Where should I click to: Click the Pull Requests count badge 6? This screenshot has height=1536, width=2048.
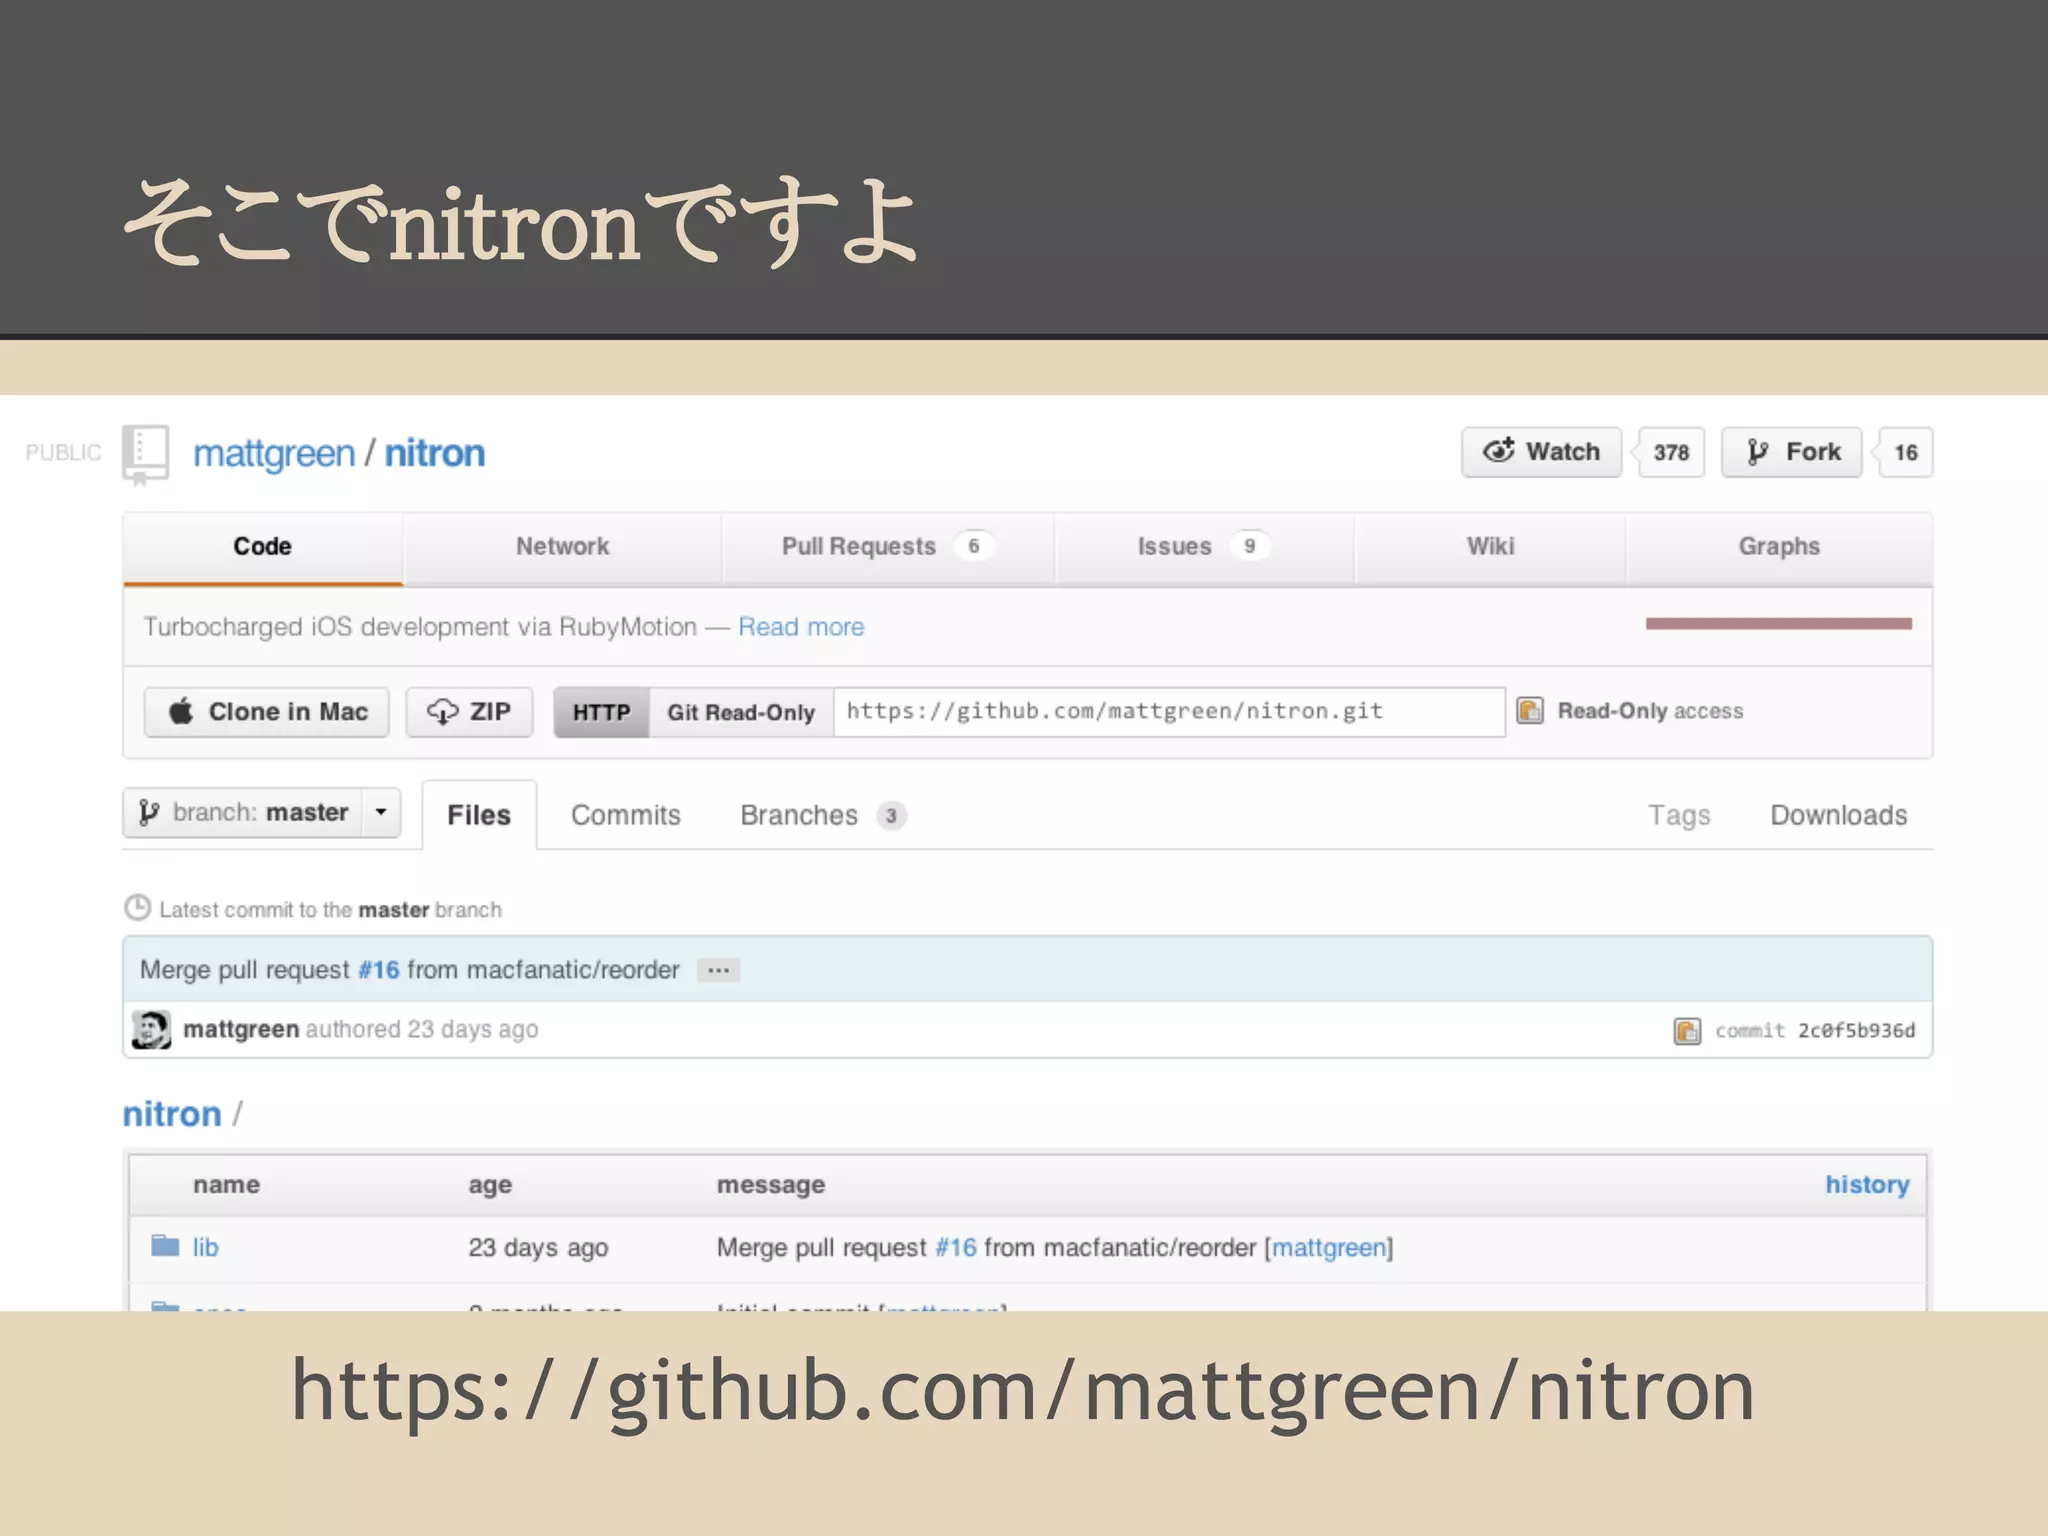973,546
